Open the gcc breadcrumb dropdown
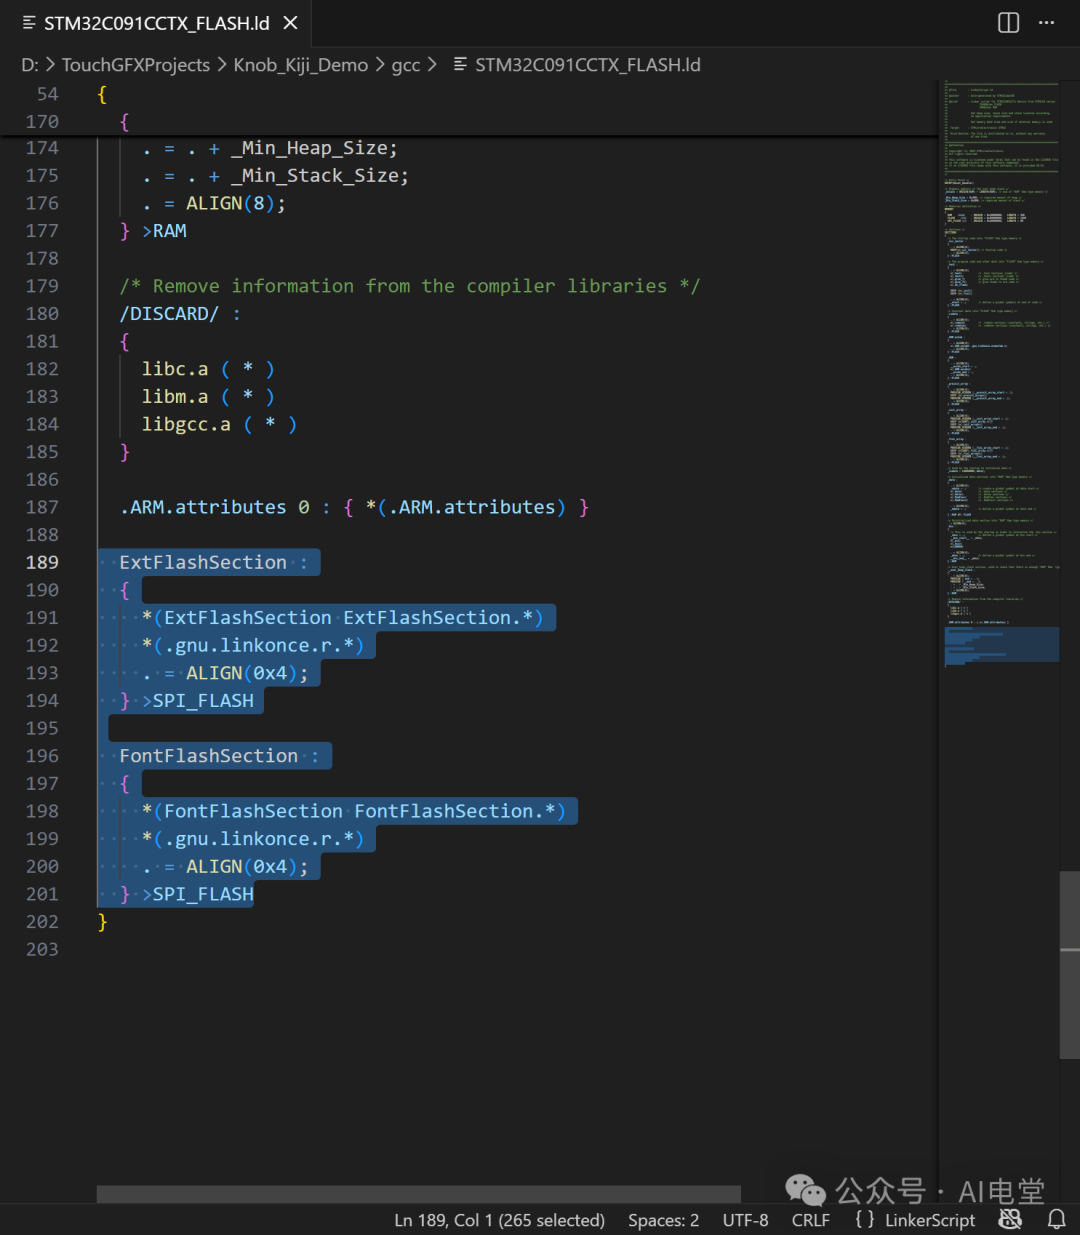Screen dimensions: 1080x1235 406,64
